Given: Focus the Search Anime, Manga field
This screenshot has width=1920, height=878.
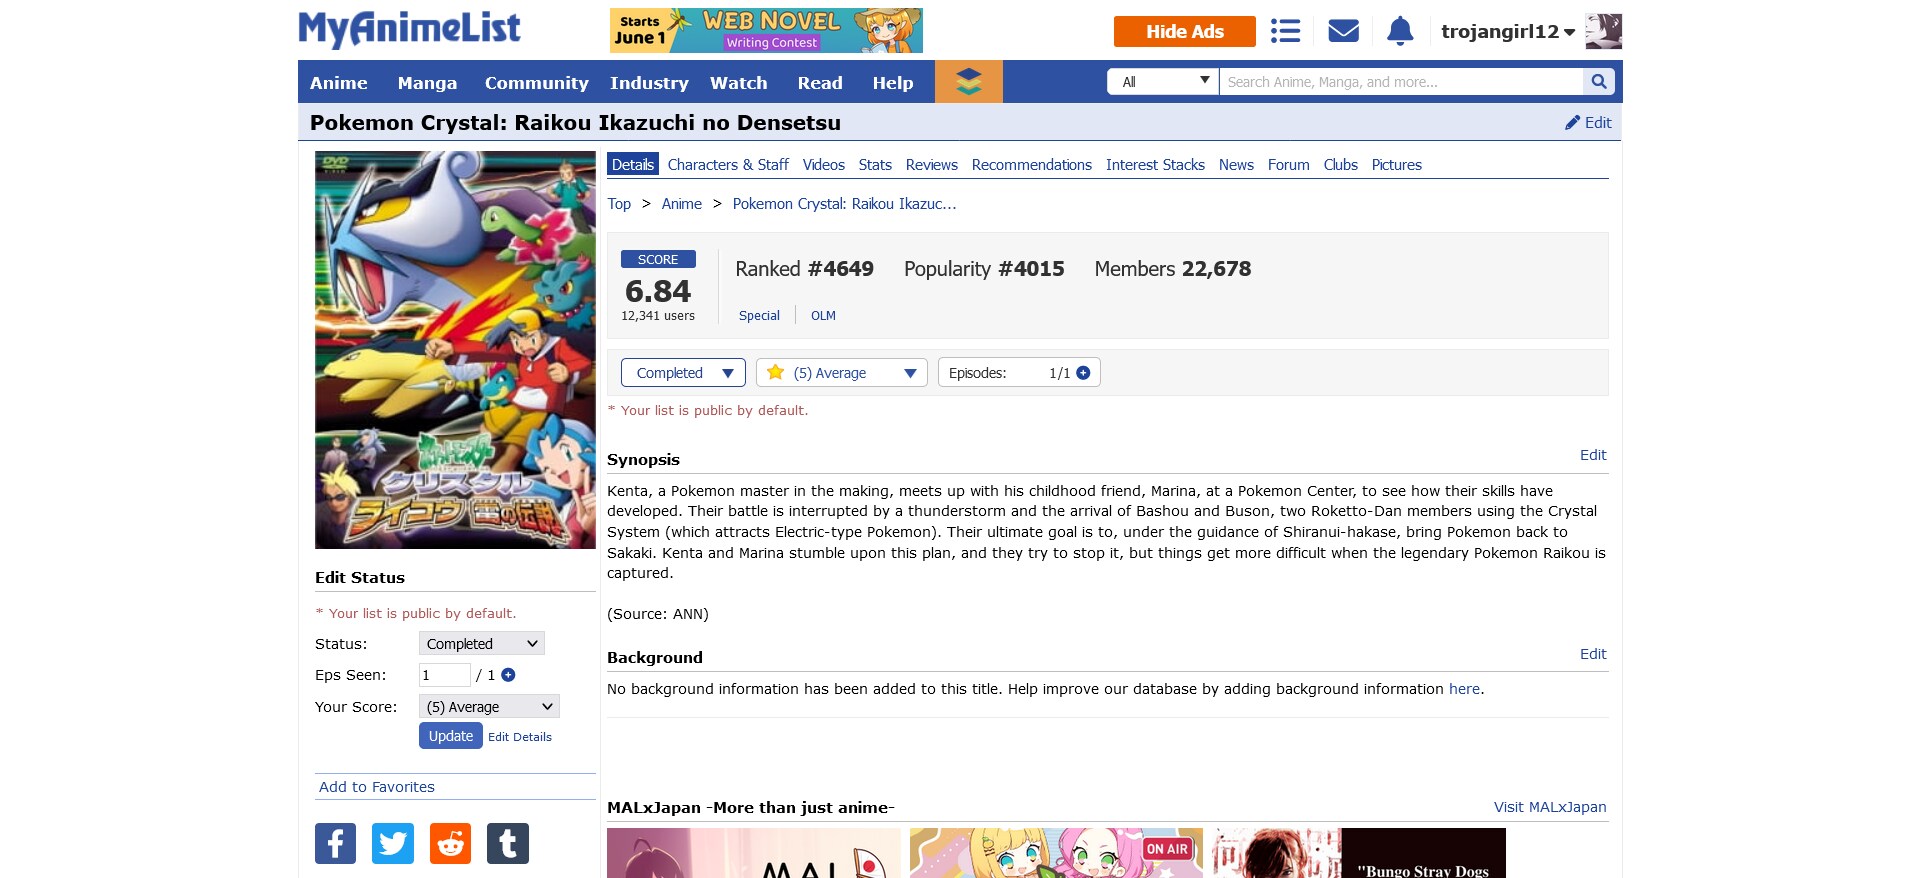Looking at the screenshot, I should (1401, 82).
